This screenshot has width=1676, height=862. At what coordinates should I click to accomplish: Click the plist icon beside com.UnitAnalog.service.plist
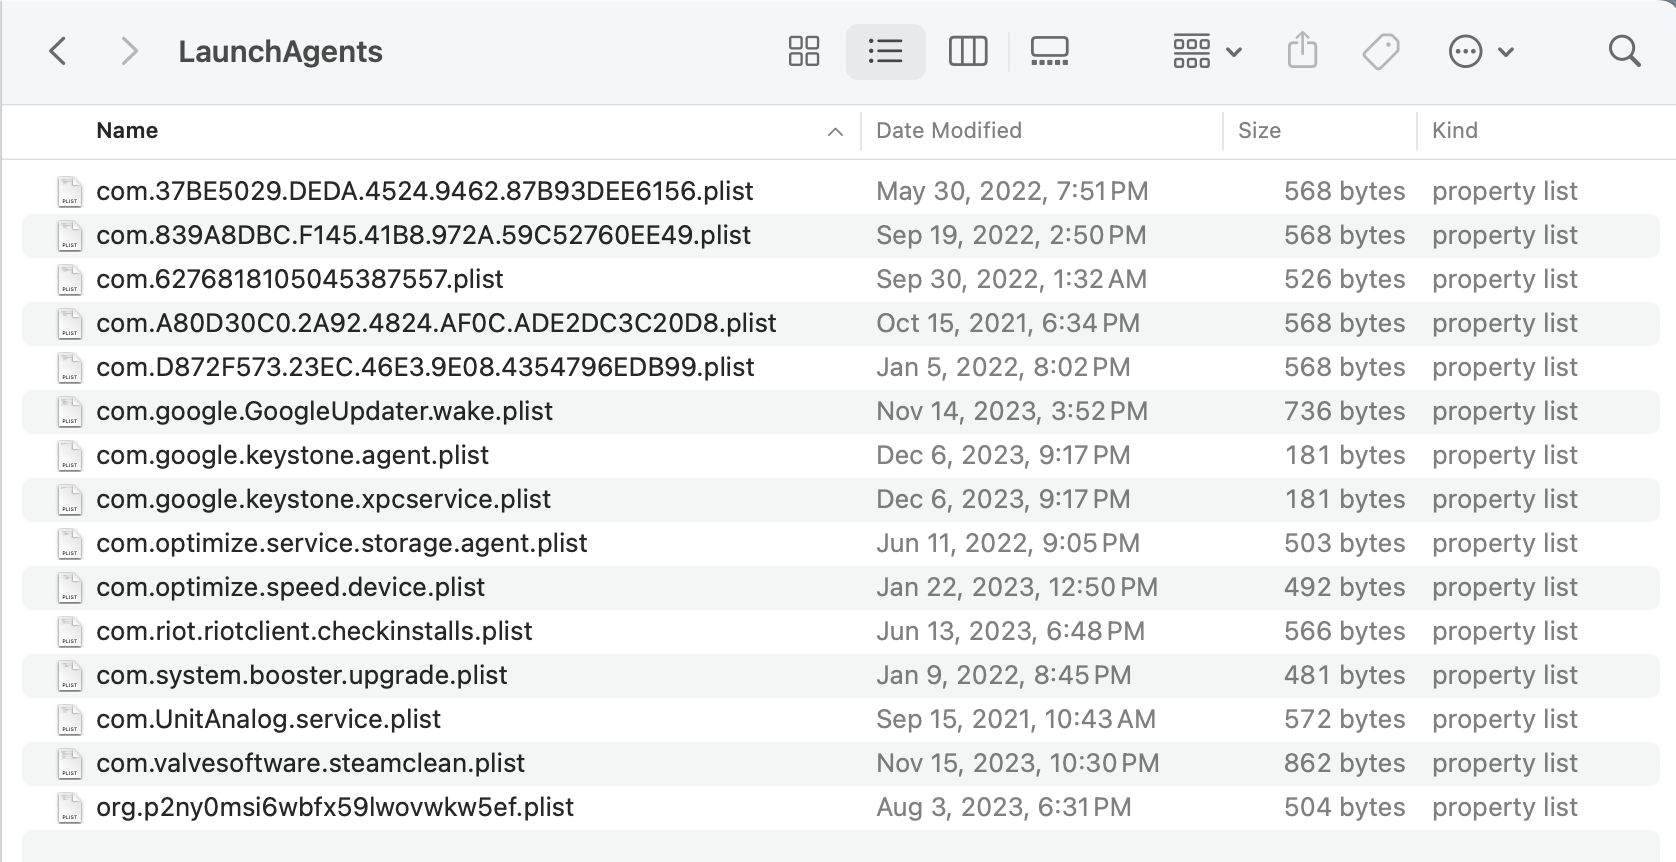[x=70, y=720]
